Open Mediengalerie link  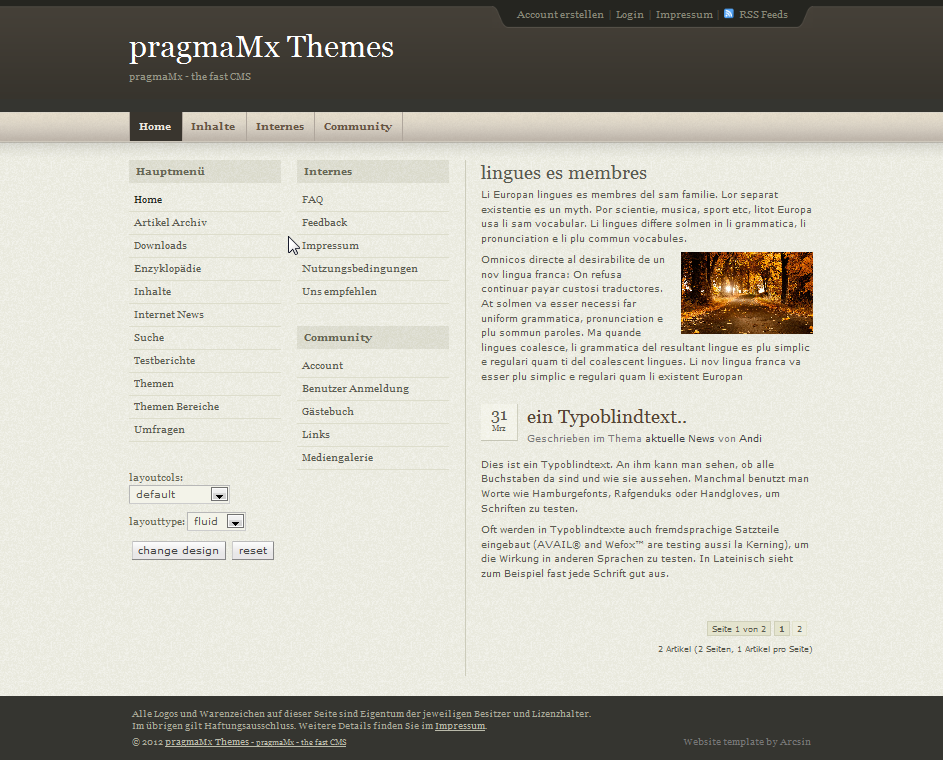(x=337, y=458)
